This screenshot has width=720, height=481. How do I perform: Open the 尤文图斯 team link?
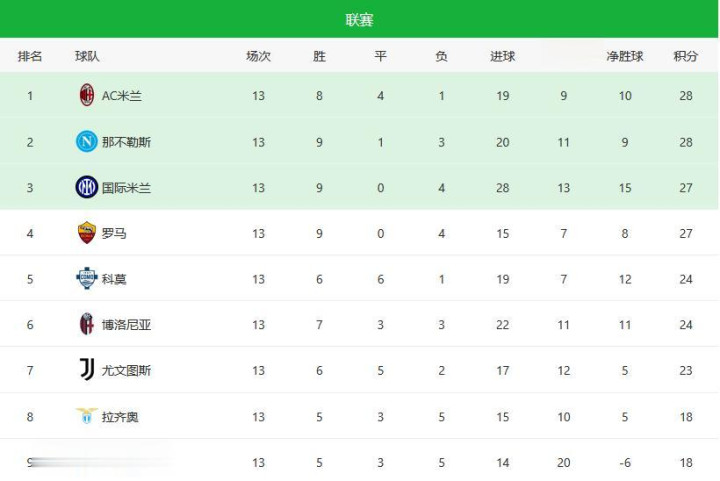point(127,371)
